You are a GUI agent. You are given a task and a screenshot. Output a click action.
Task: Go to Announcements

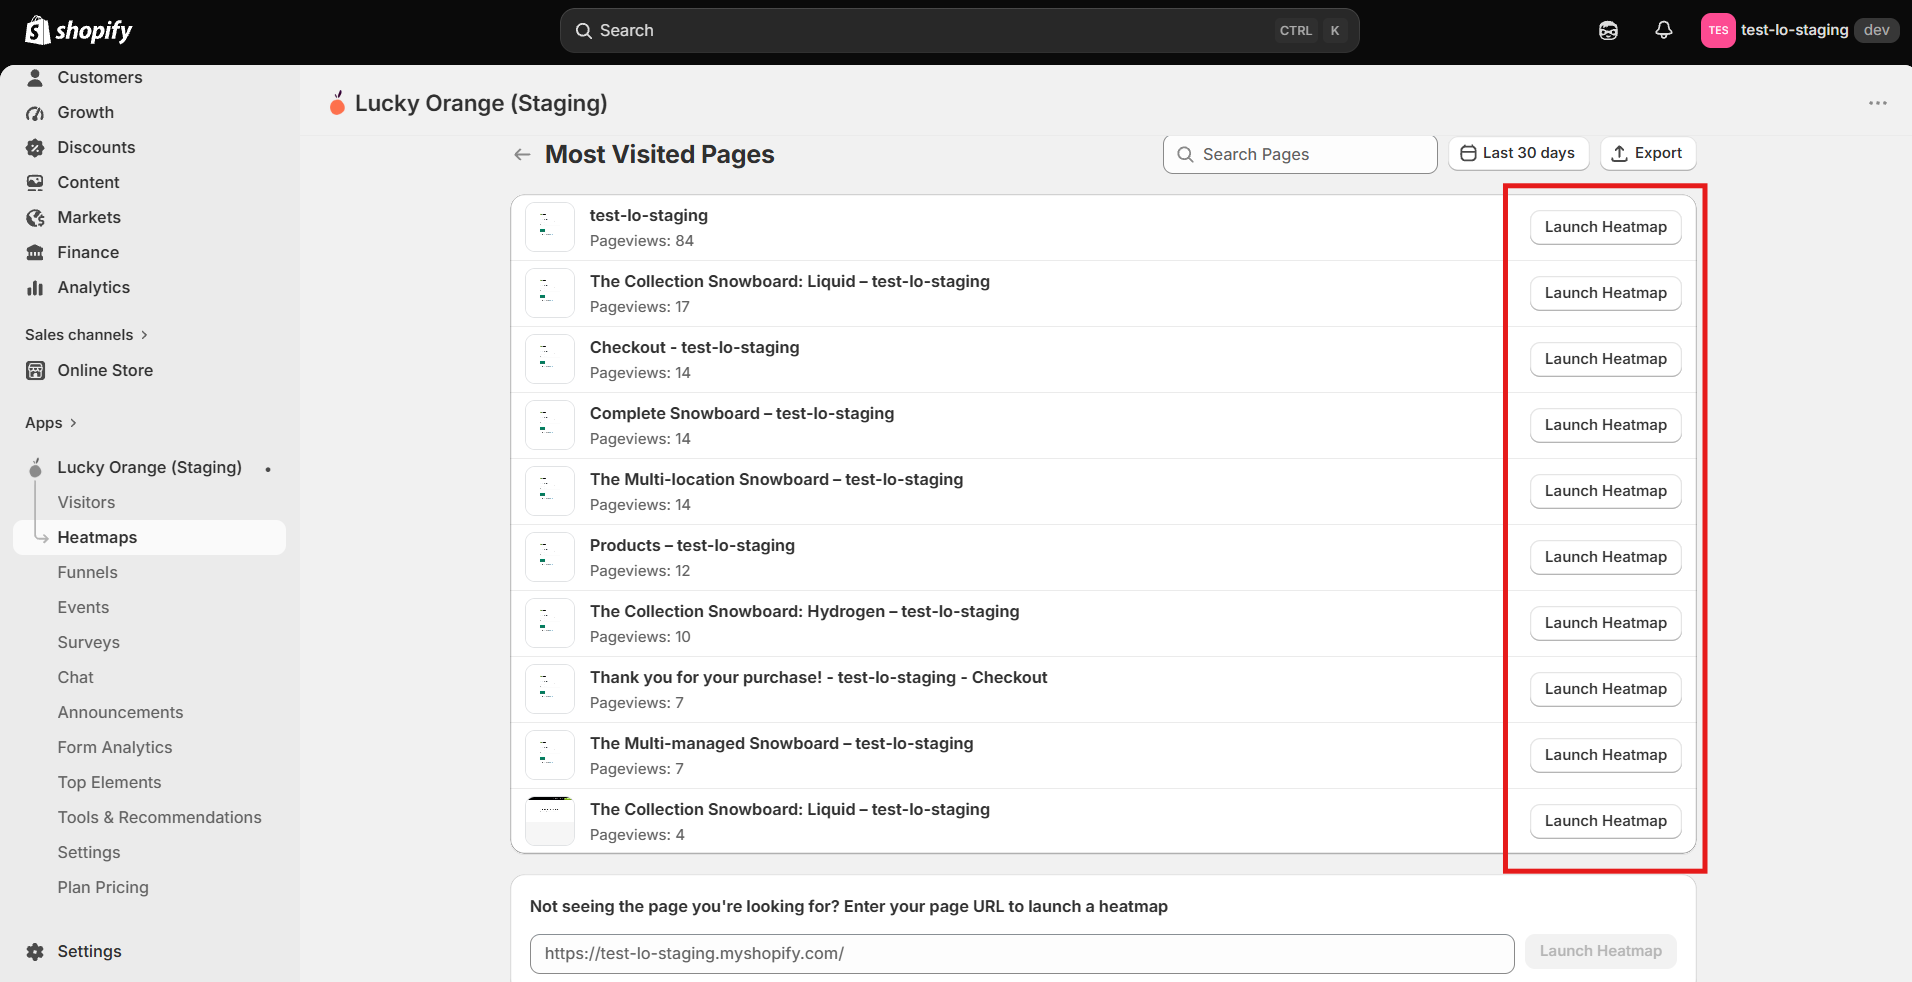pos(120,712)
